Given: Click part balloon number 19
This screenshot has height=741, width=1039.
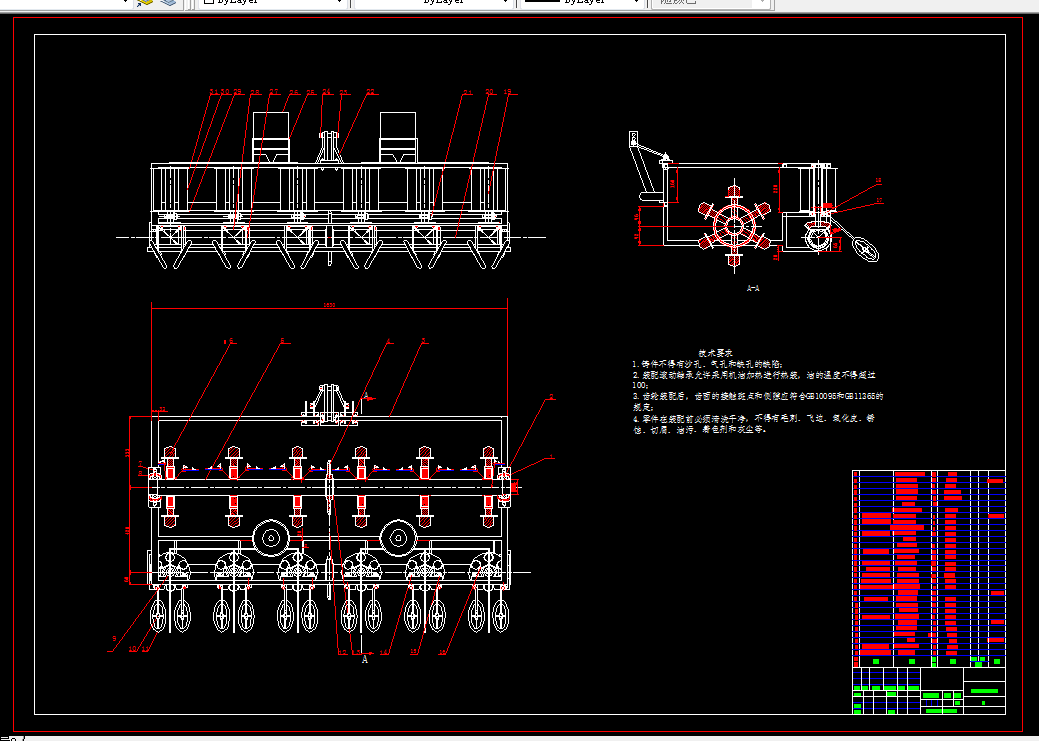Looking at the screenshot, I should 508,92.
